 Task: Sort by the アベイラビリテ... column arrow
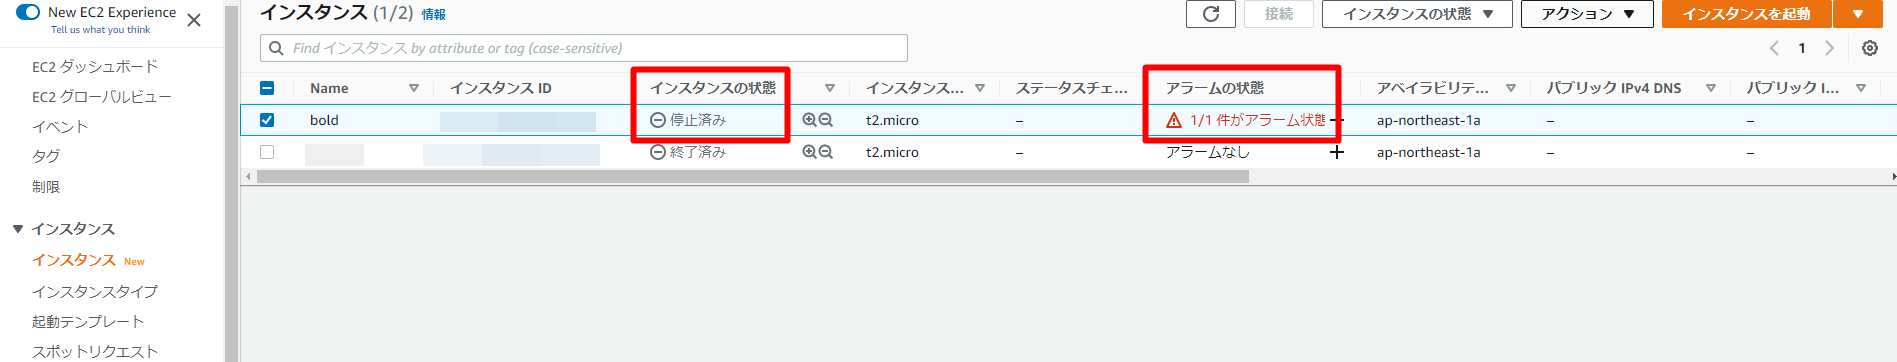point(1511,88)
